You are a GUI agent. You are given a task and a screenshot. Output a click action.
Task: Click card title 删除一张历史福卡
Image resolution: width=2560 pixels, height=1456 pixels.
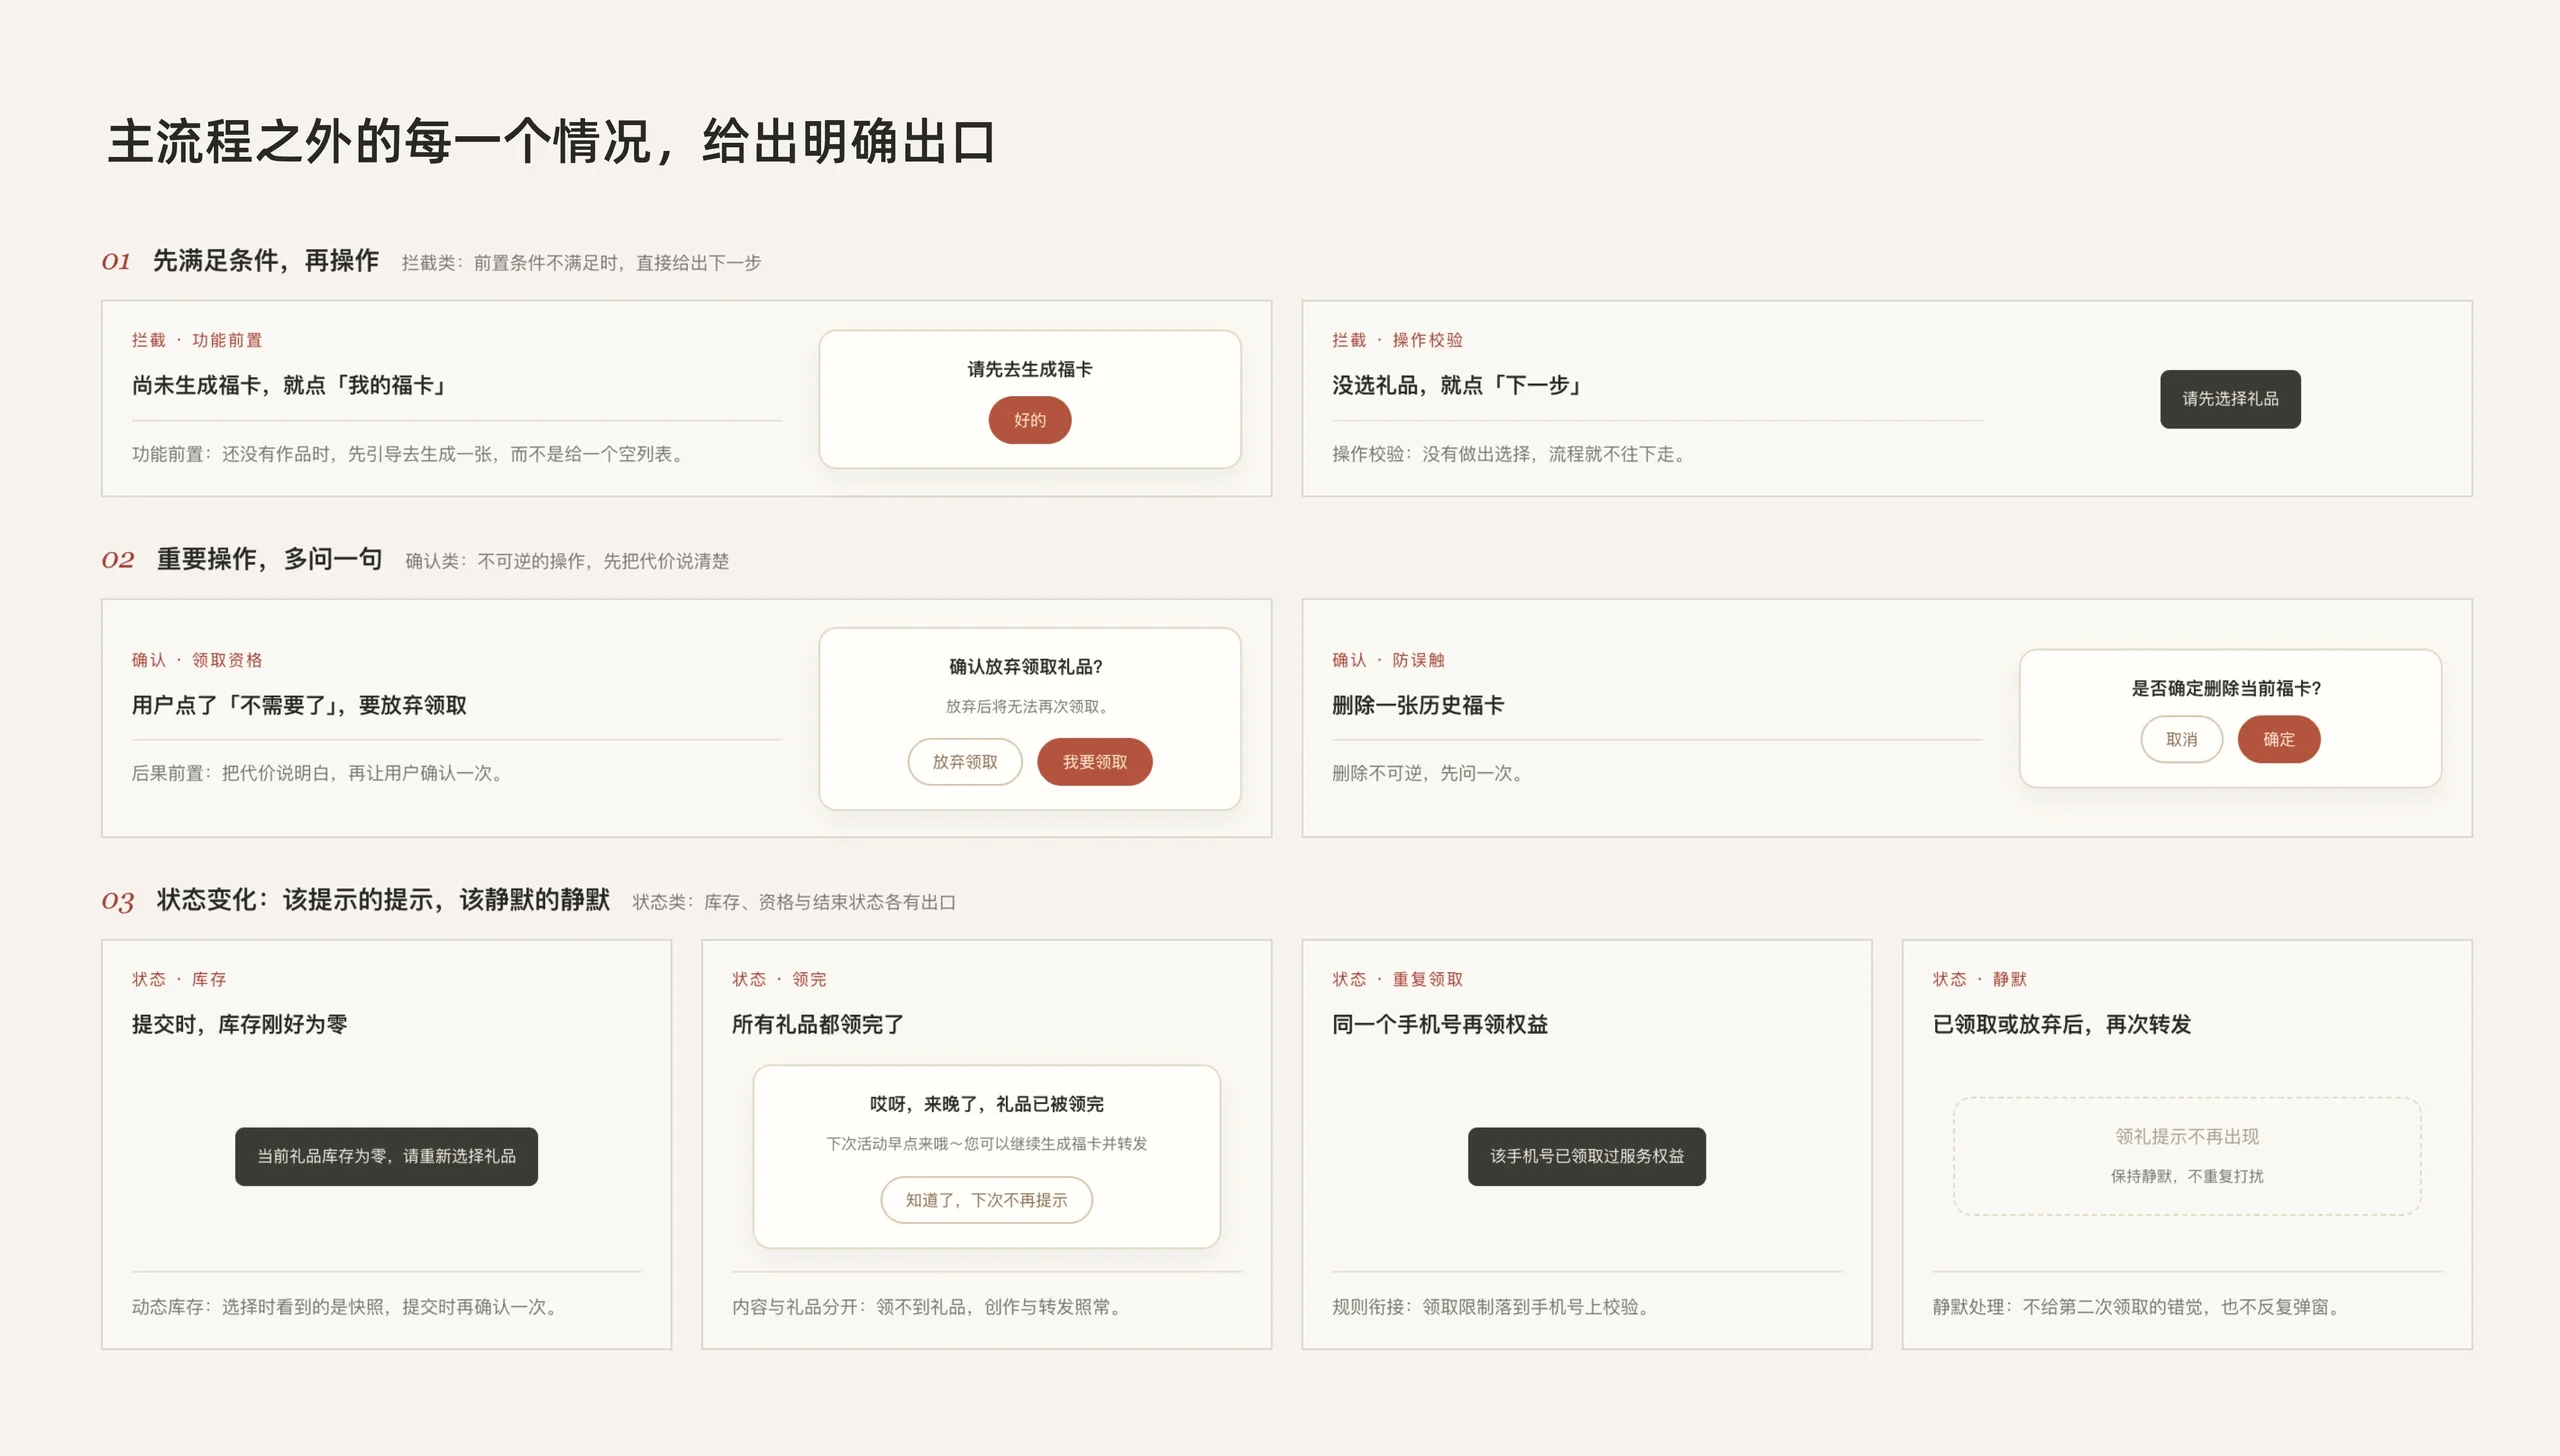point(1418,705)
